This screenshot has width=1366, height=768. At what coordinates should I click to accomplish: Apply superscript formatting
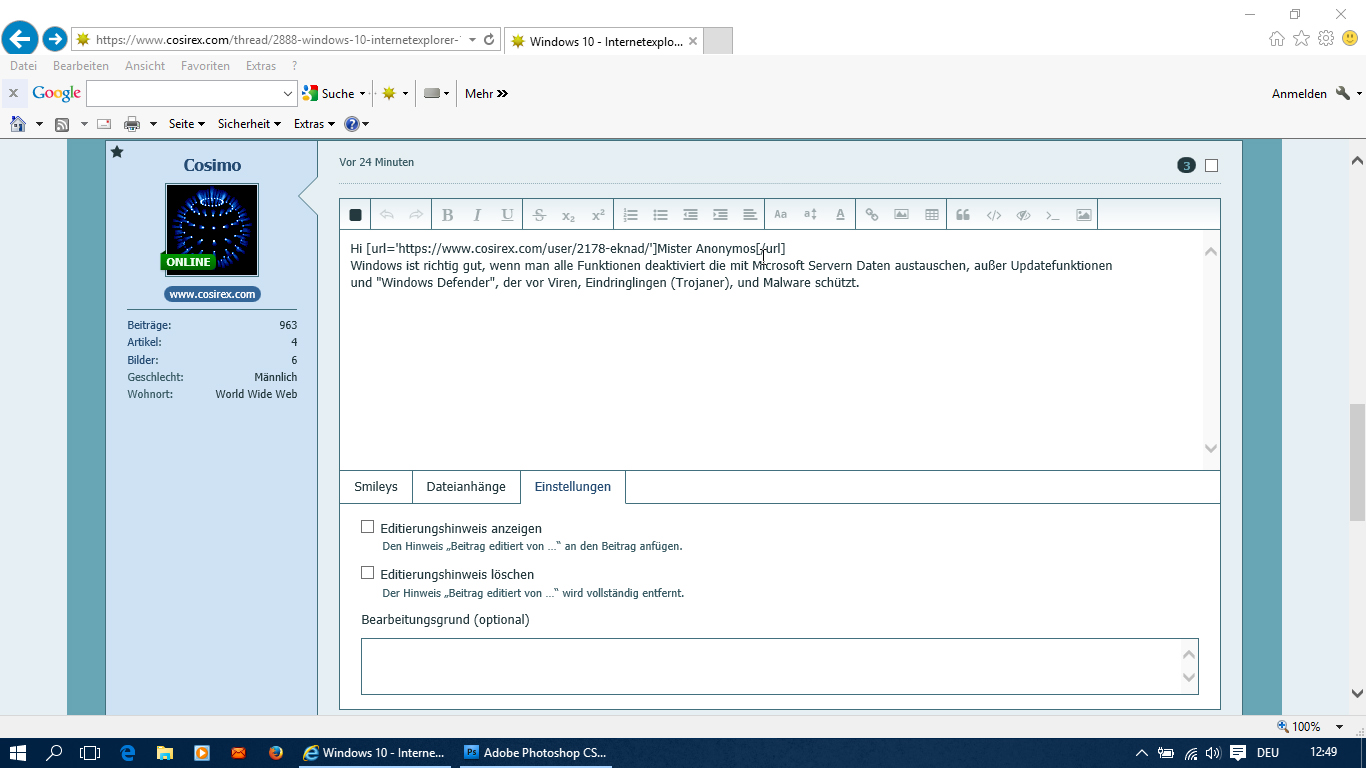point(598,215)
